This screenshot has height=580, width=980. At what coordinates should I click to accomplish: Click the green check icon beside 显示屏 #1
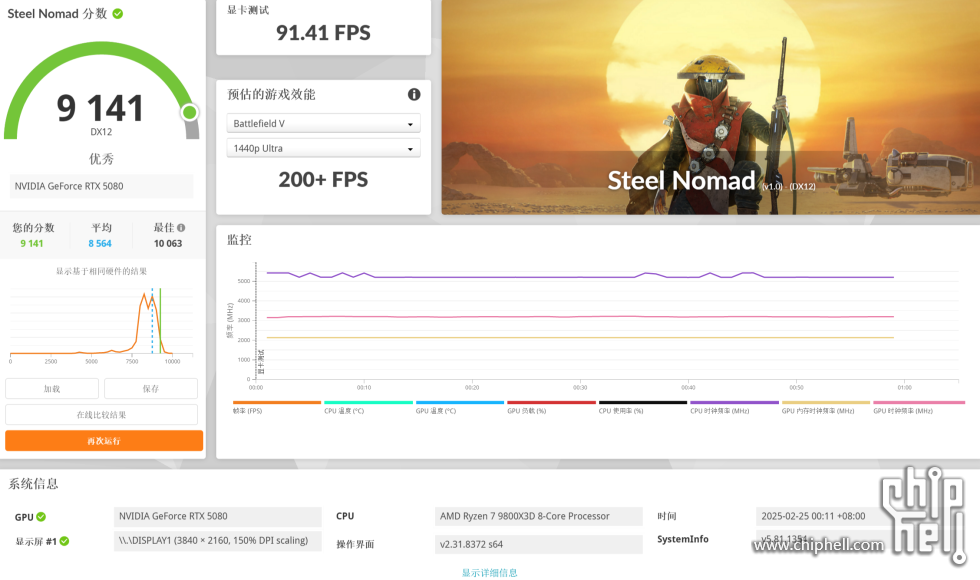click(x=64, y=541)
